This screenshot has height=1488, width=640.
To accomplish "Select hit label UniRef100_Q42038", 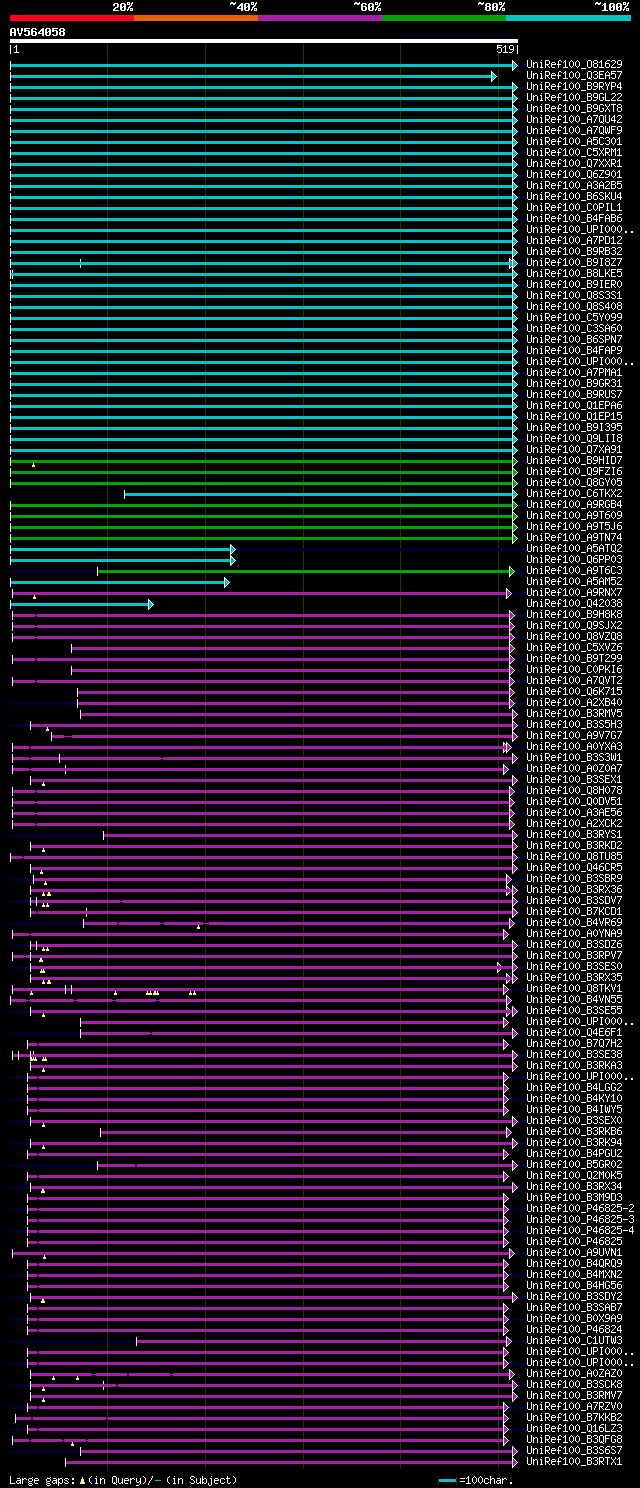I will [574, 603].
